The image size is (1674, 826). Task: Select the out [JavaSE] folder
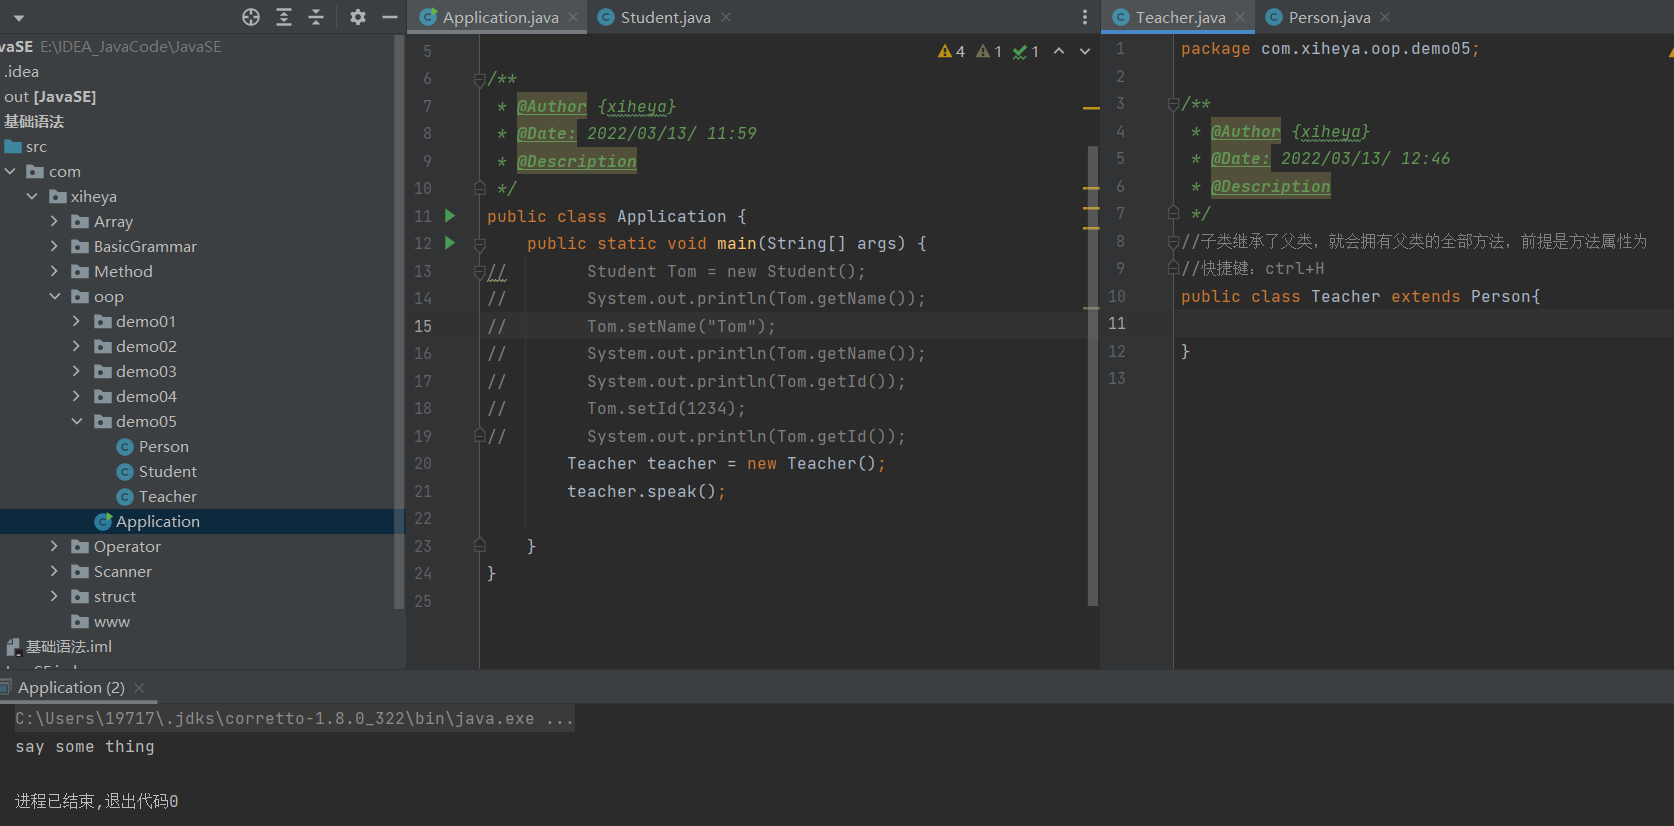pyautogui.click(x=50, y=96)
